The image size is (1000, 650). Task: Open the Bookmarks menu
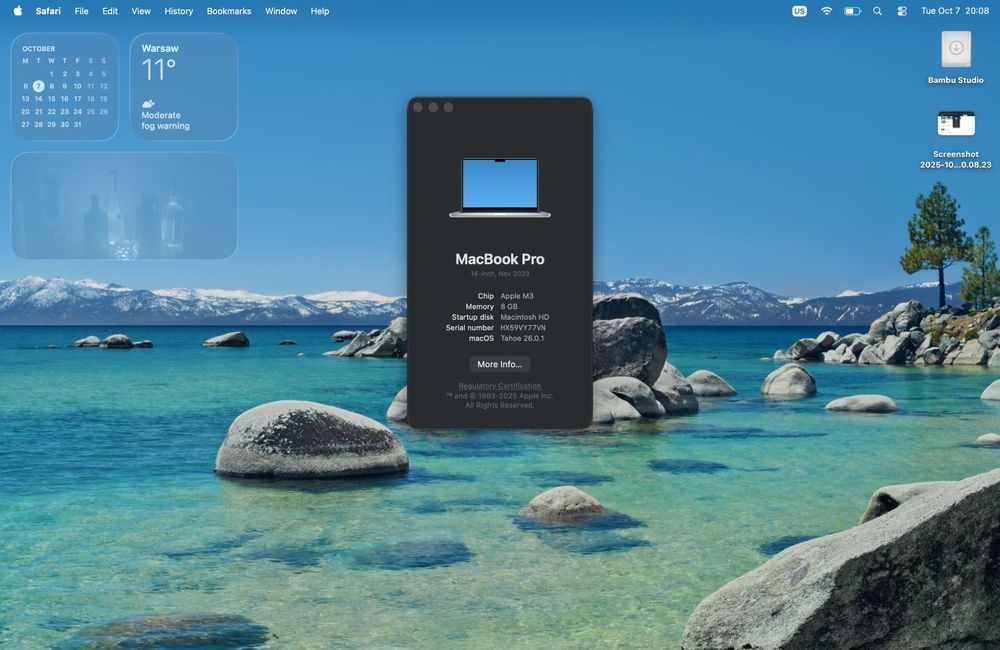pos(229,11)
